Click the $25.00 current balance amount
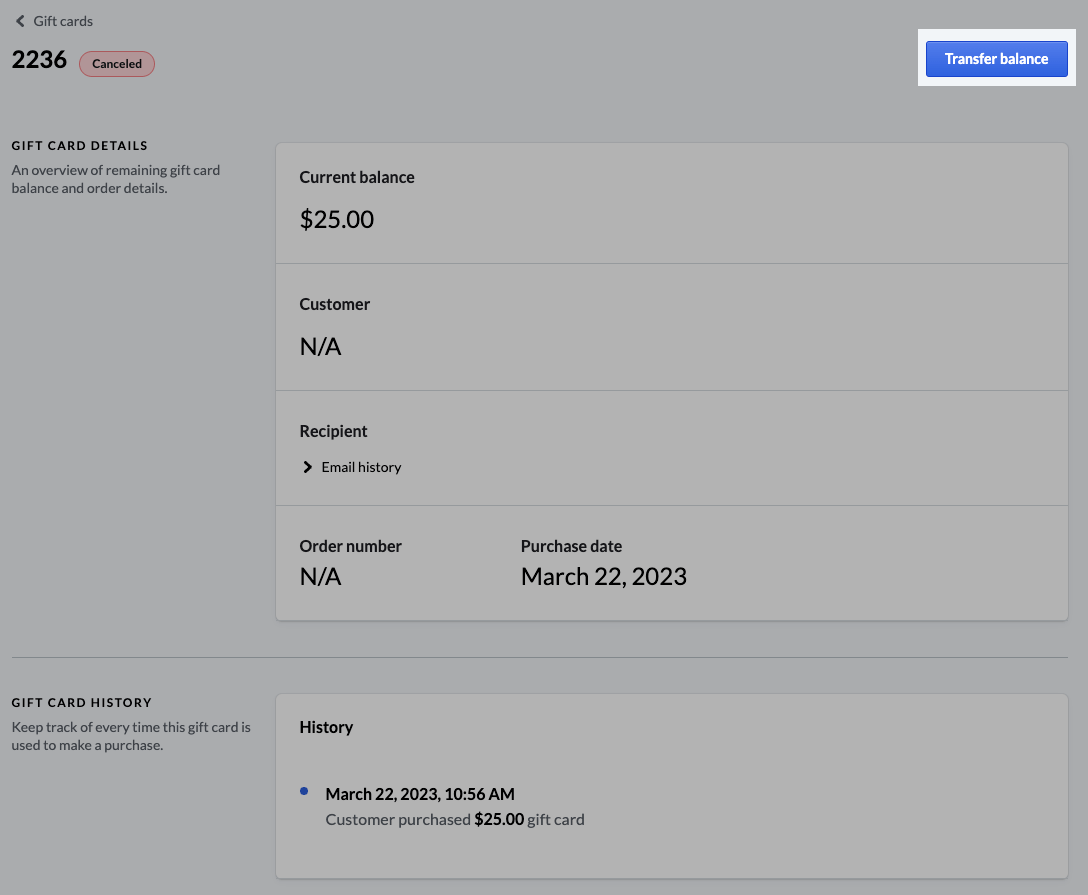The width and height of the screenshot is (1088, 895). click(x=337, y=220)
